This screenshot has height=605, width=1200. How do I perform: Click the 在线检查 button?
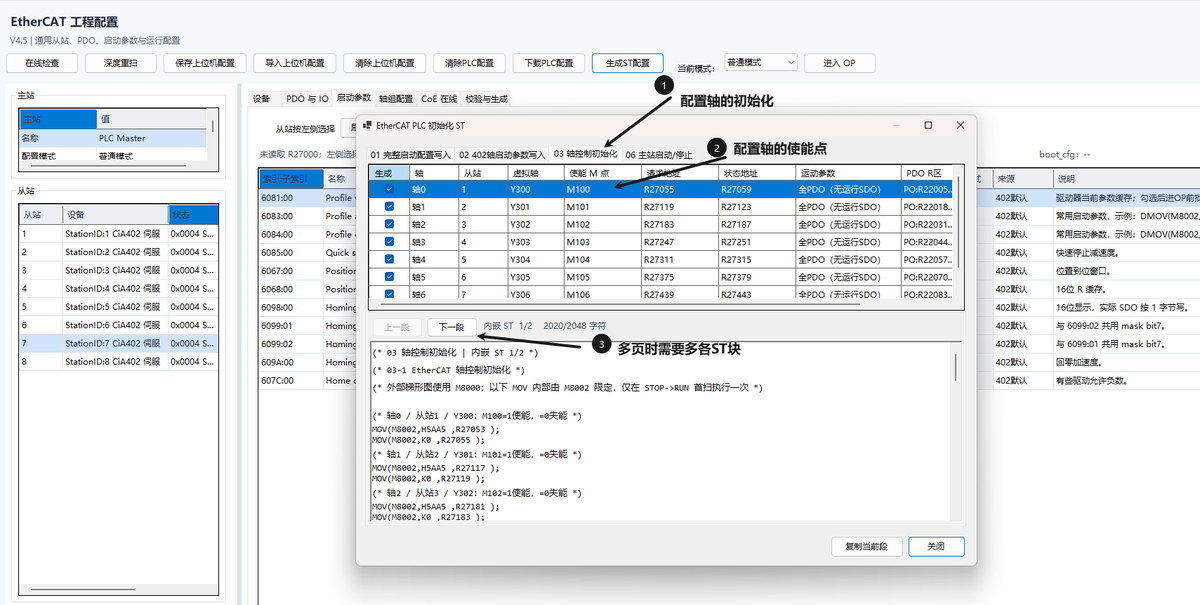click(x=42, y=63)
